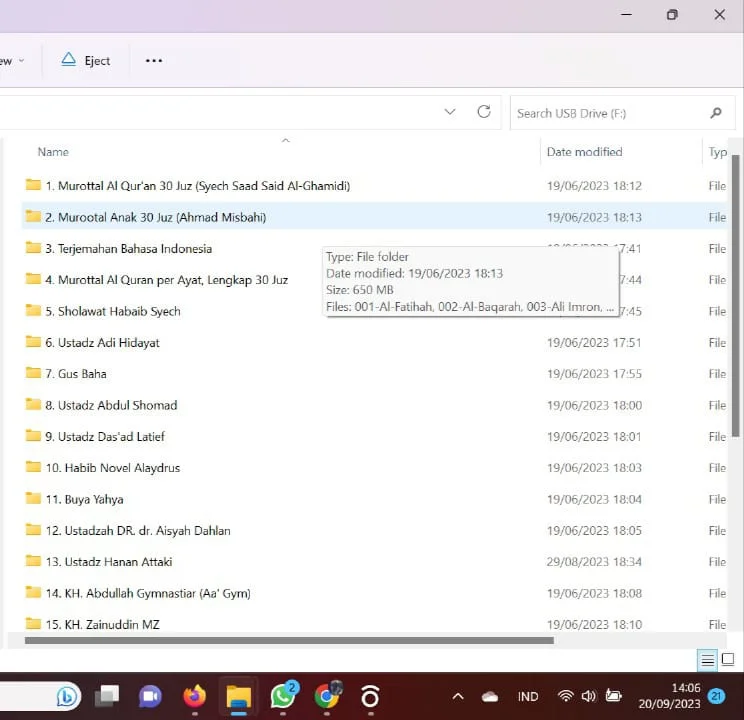744x720 pixels.
Task: Open the See more ellipsis menu
Action: coord(154,61)
